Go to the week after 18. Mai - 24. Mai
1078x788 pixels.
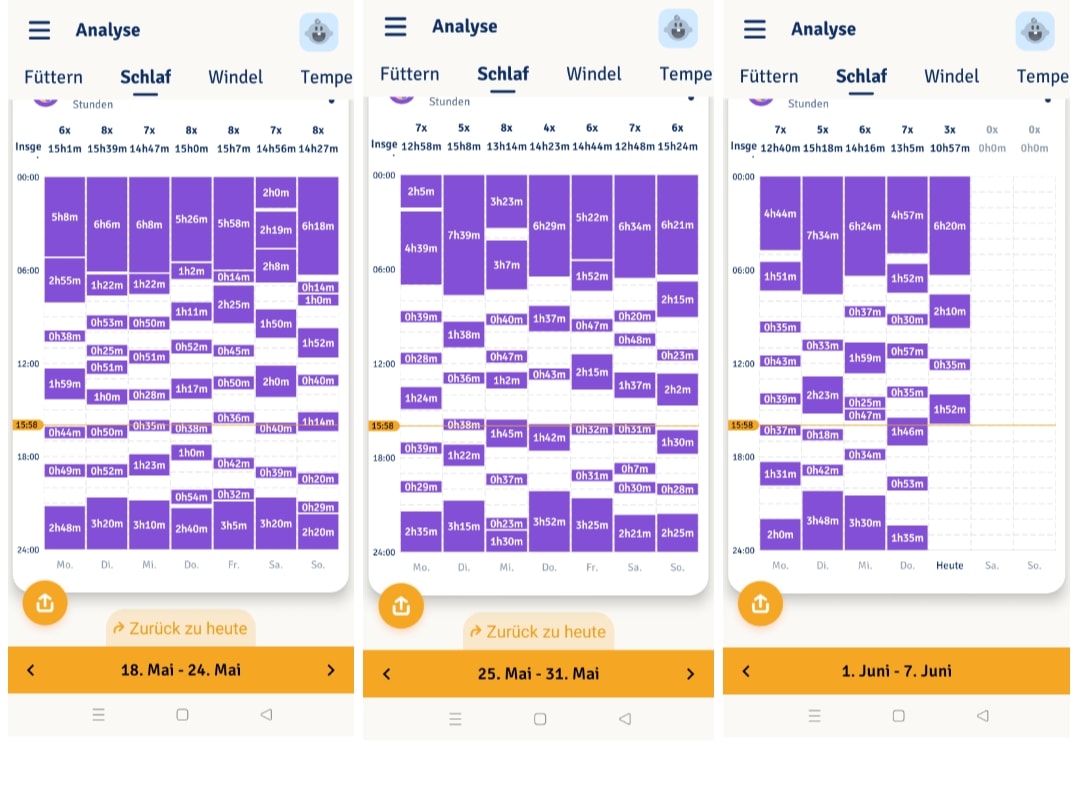(x=331, y=670)
